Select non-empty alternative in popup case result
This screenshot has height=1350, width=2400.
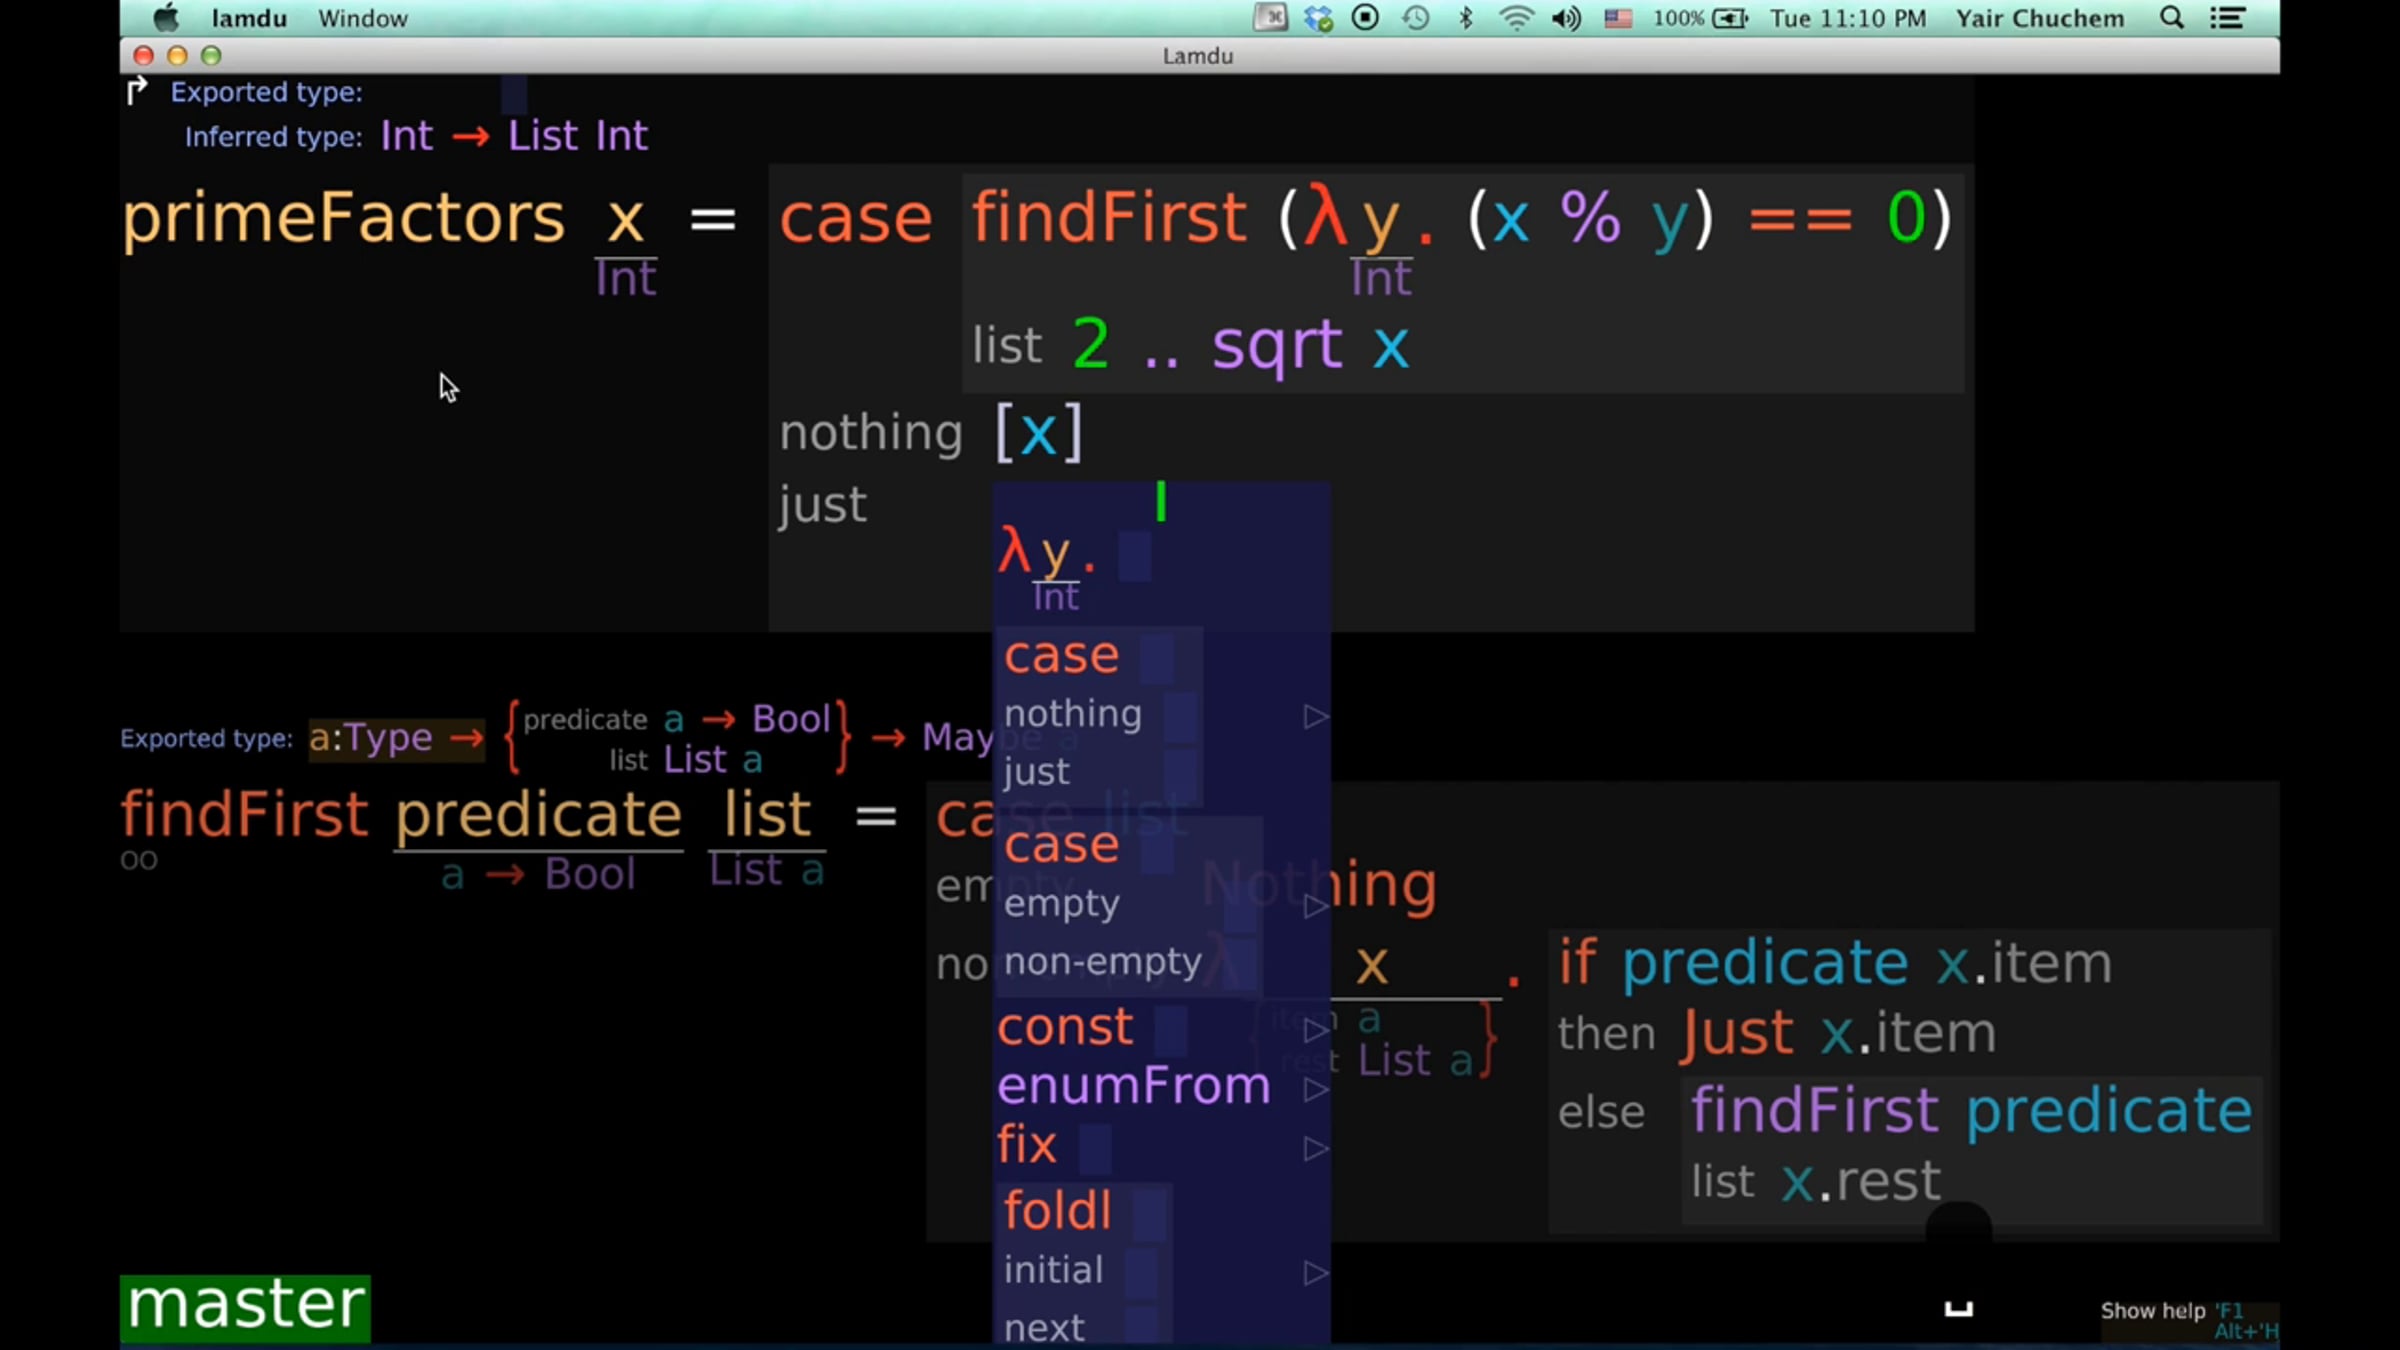pyautogui.click(x=1102, y=962)
